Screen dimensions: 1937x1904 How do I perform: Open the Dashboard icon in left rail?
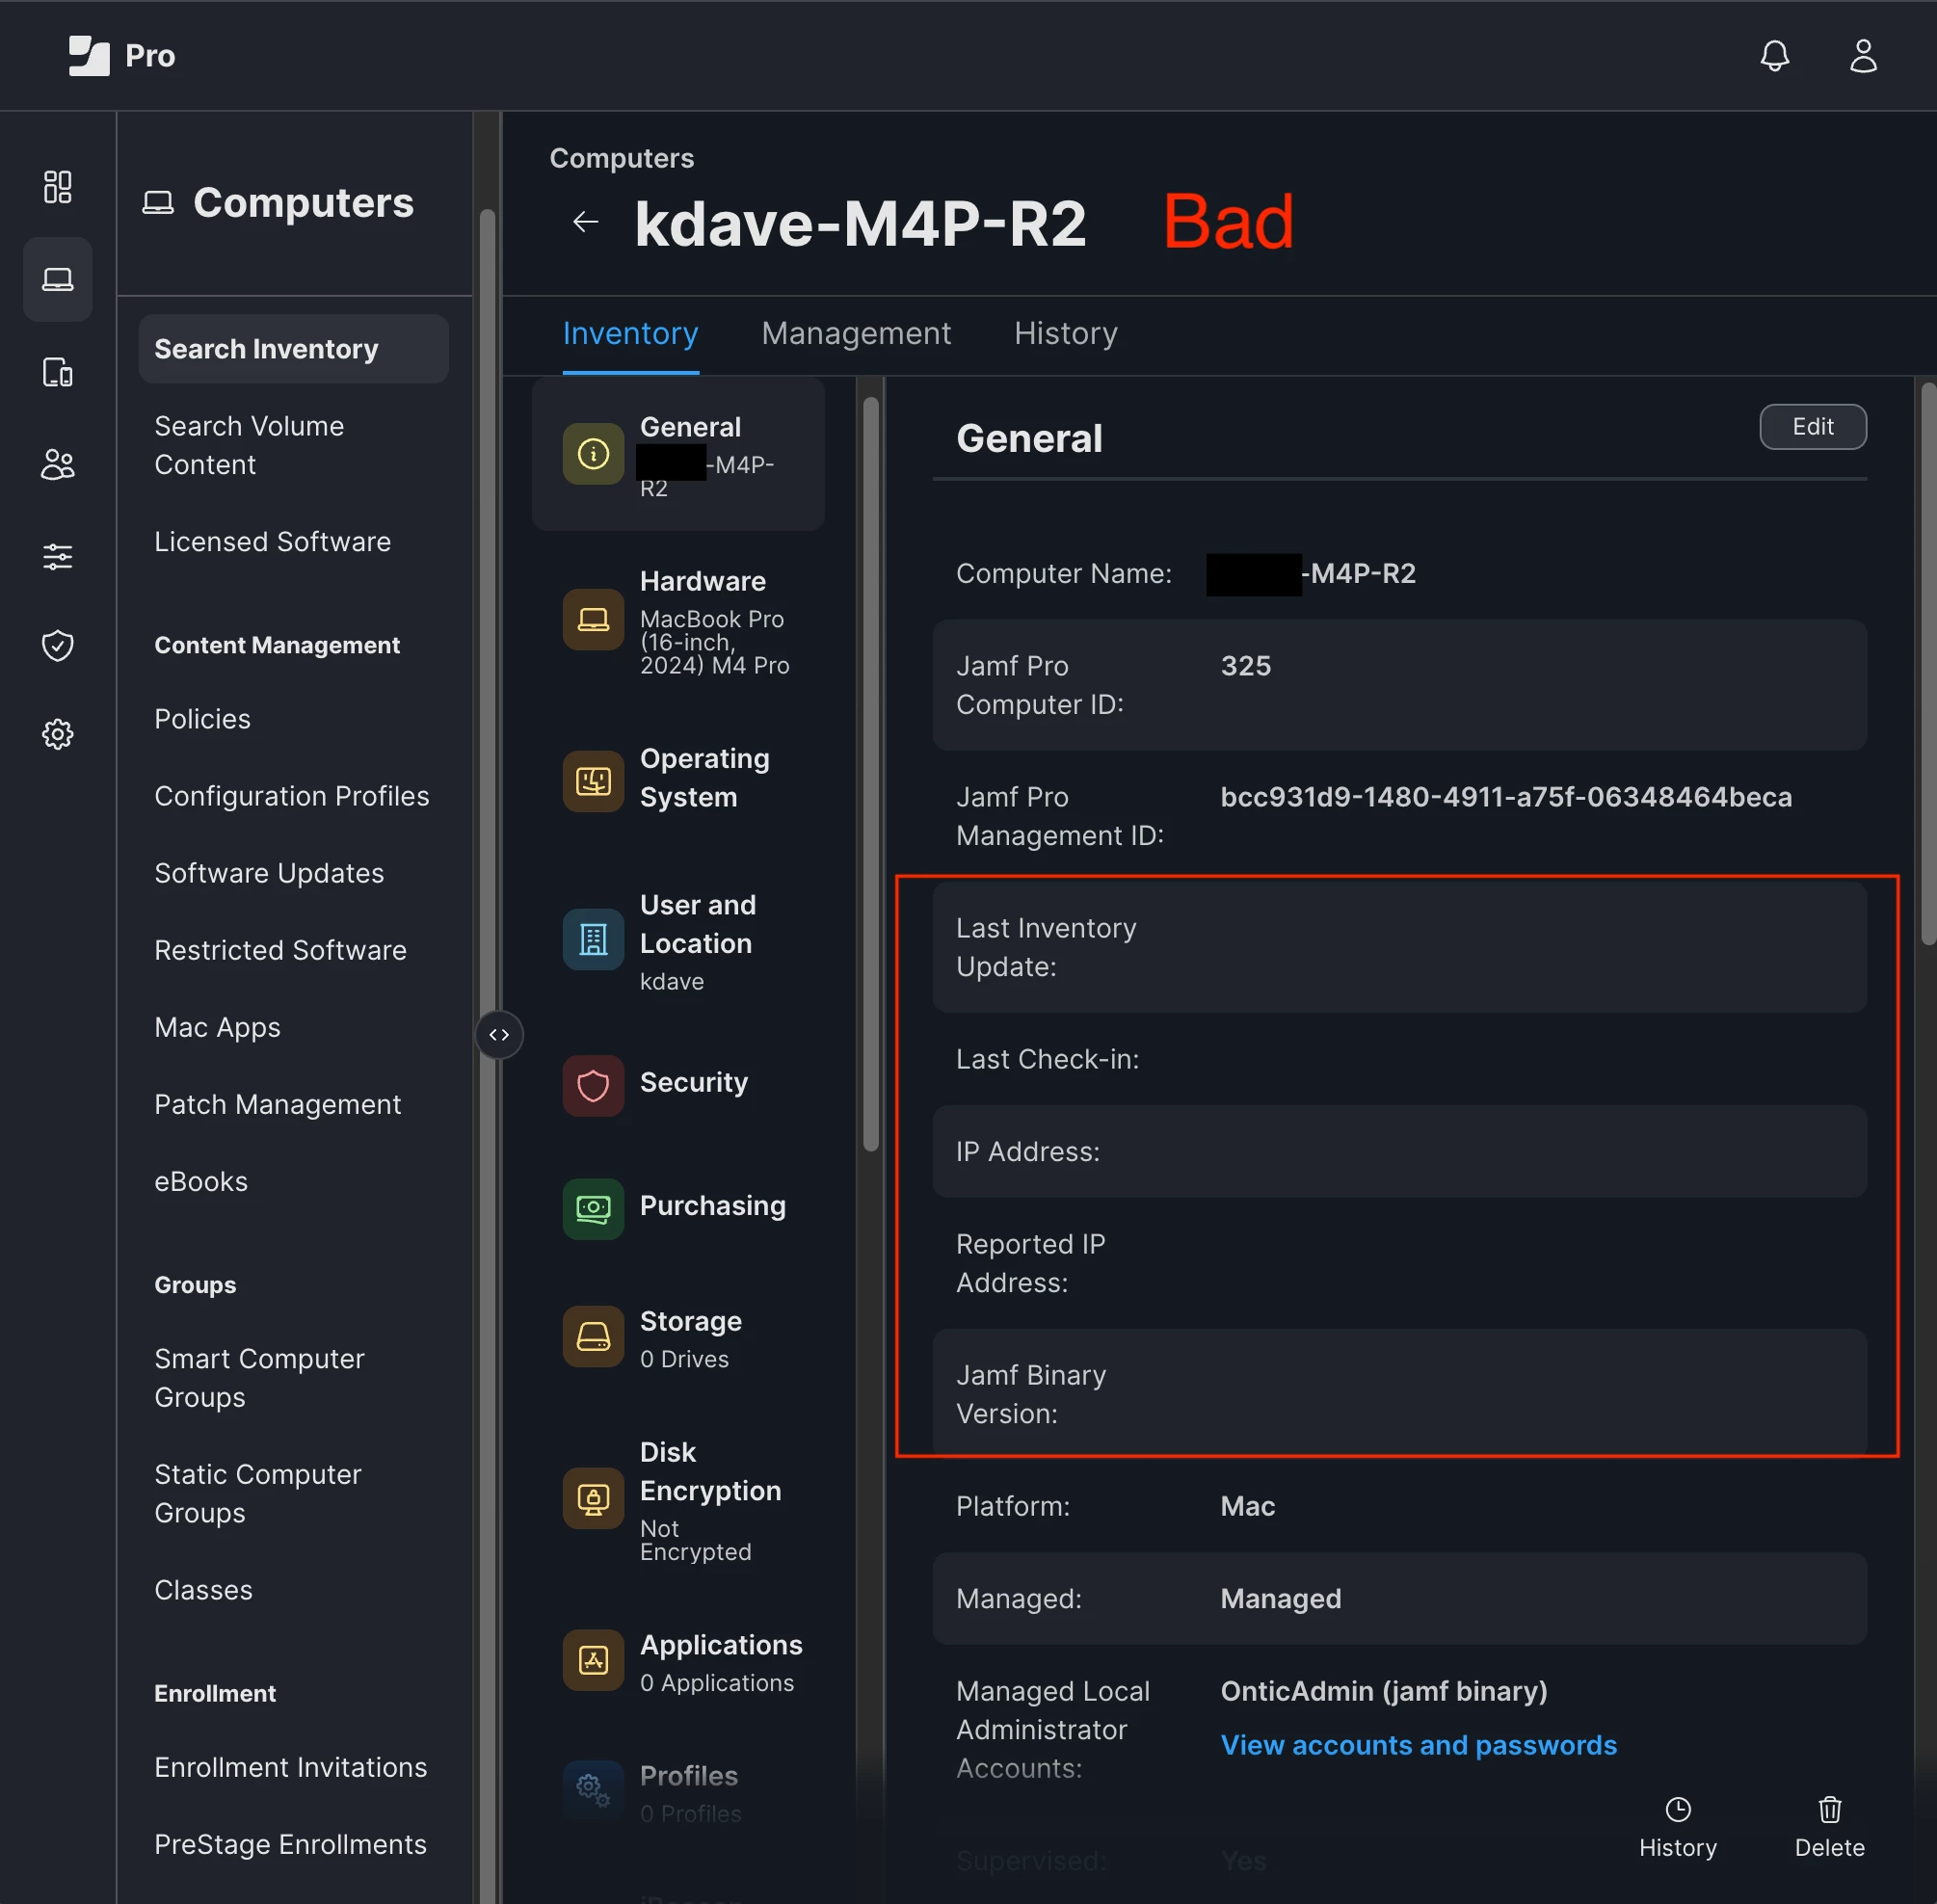click(x=58, y=187)
